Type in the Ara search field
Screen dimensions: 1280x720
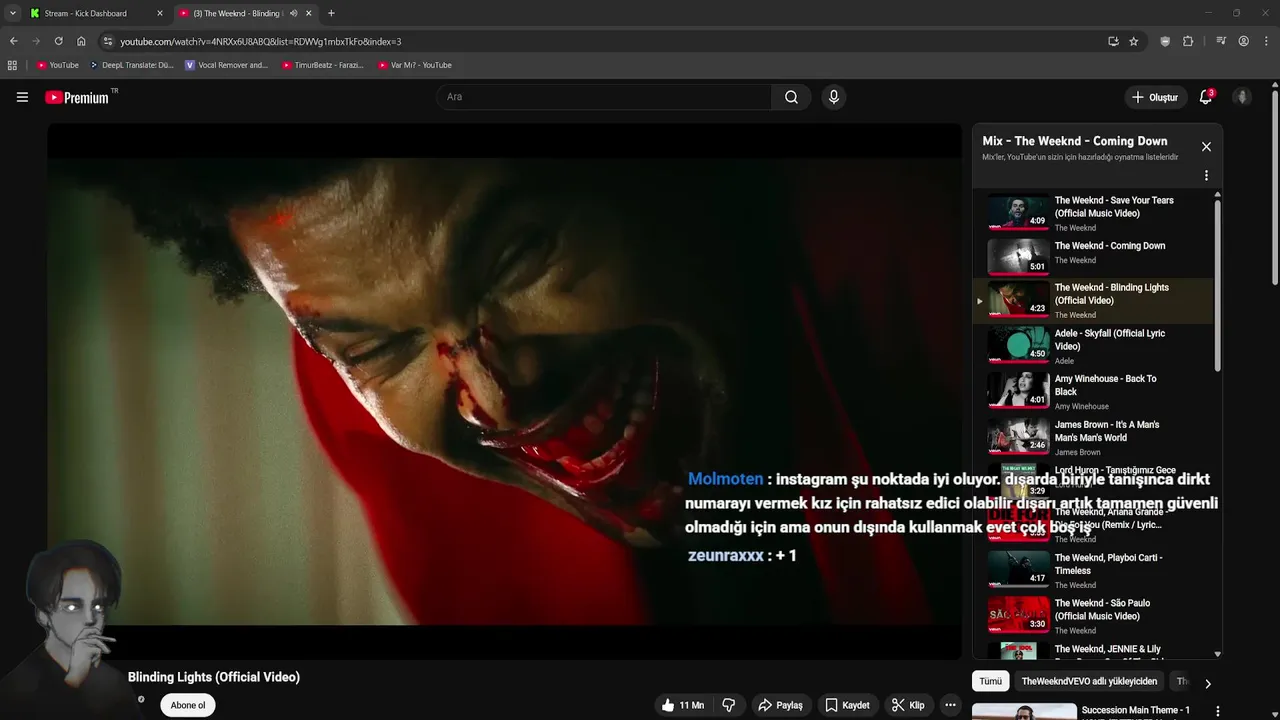point(604,97)
